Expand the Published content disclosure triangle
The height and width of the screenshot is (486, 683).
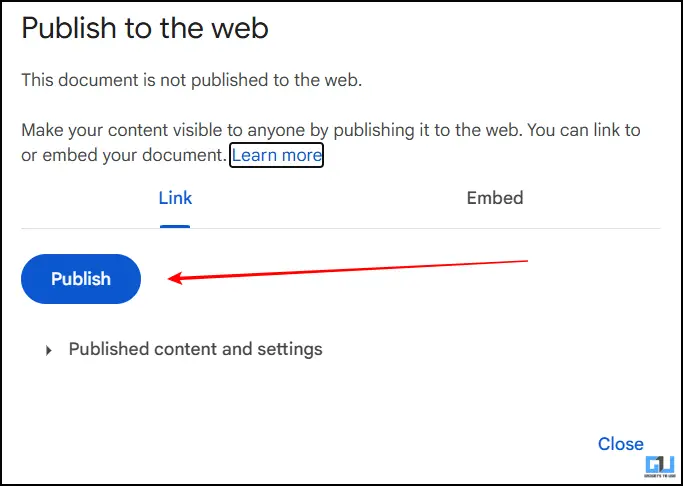pos(49,350)
